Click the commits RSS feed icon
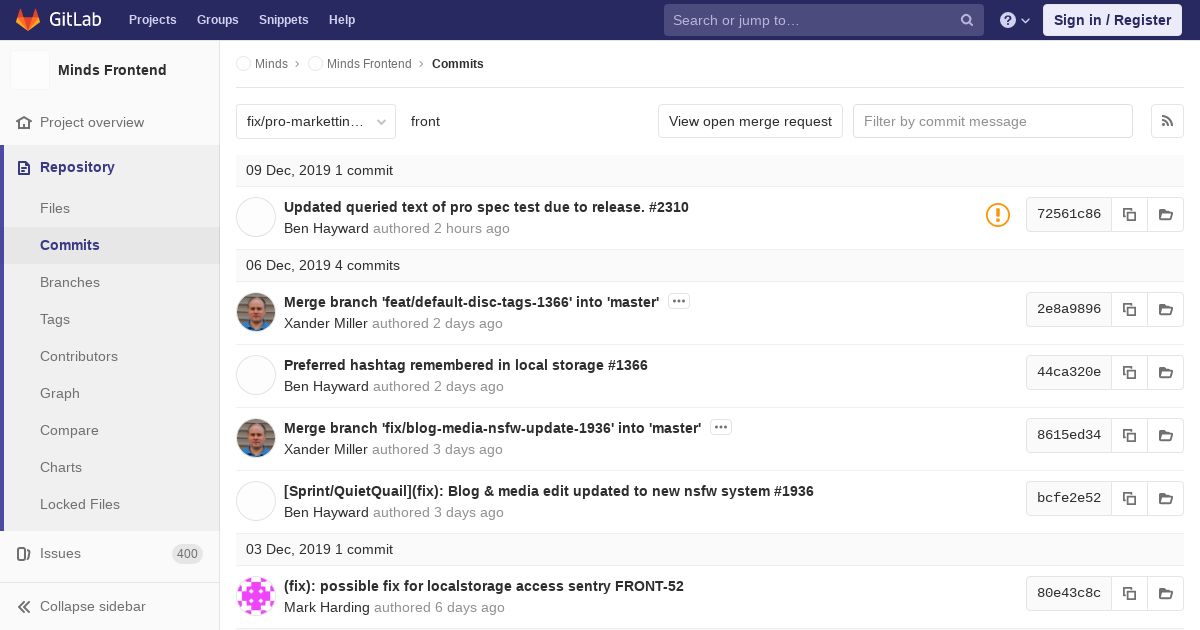Screen dimensions: 1200x630 coord(1167,121)
